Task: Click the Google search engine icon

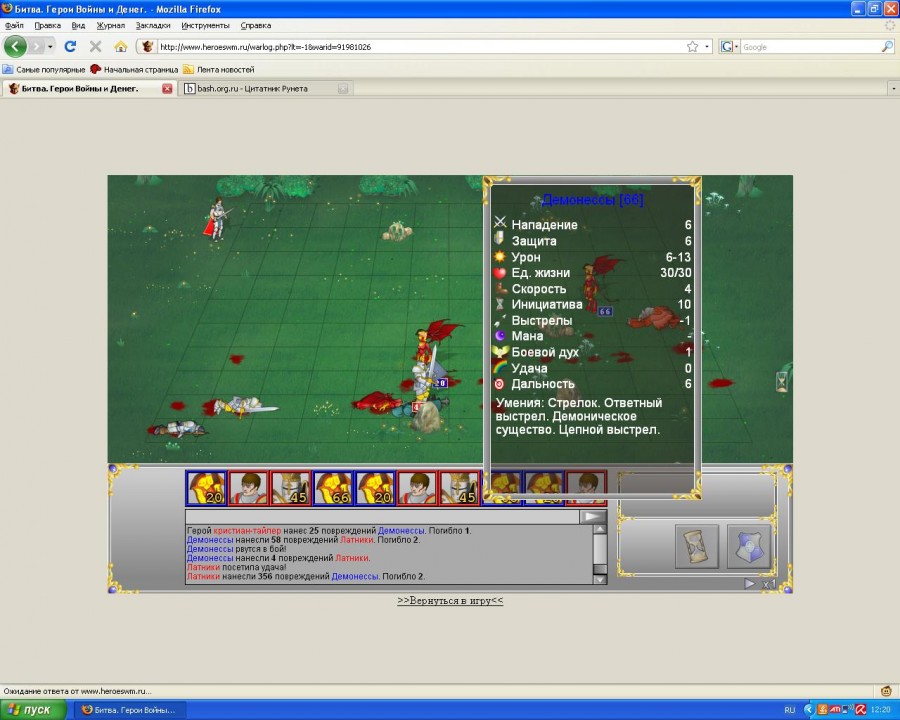Action: point(727,47)
